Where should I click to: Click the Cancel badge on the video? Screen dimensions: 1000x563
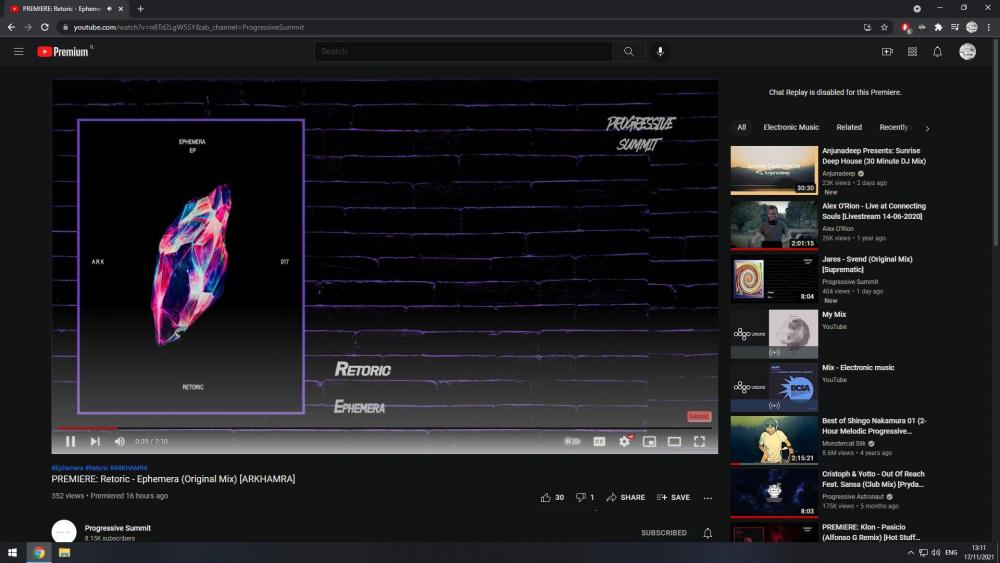[699, 416]
